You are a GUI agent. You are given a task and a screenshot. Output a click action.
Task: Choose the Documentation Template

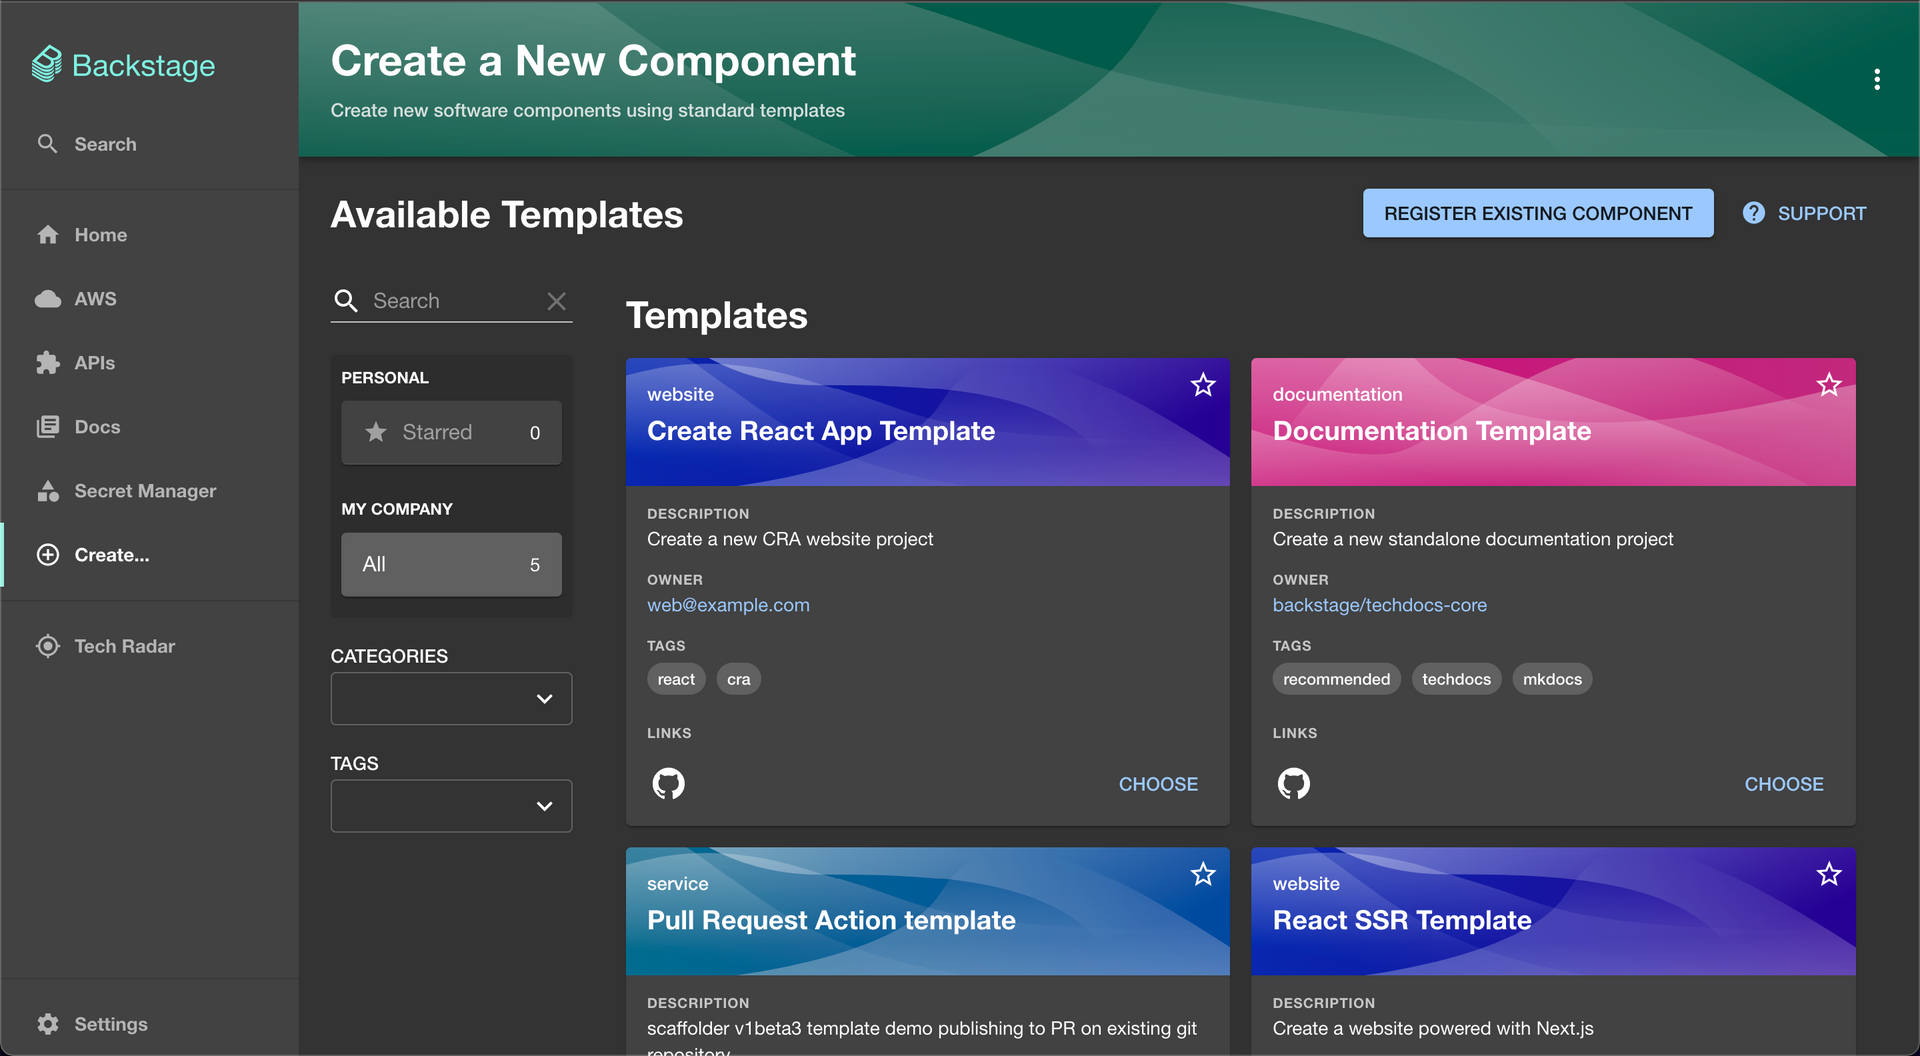(1783, 784)
